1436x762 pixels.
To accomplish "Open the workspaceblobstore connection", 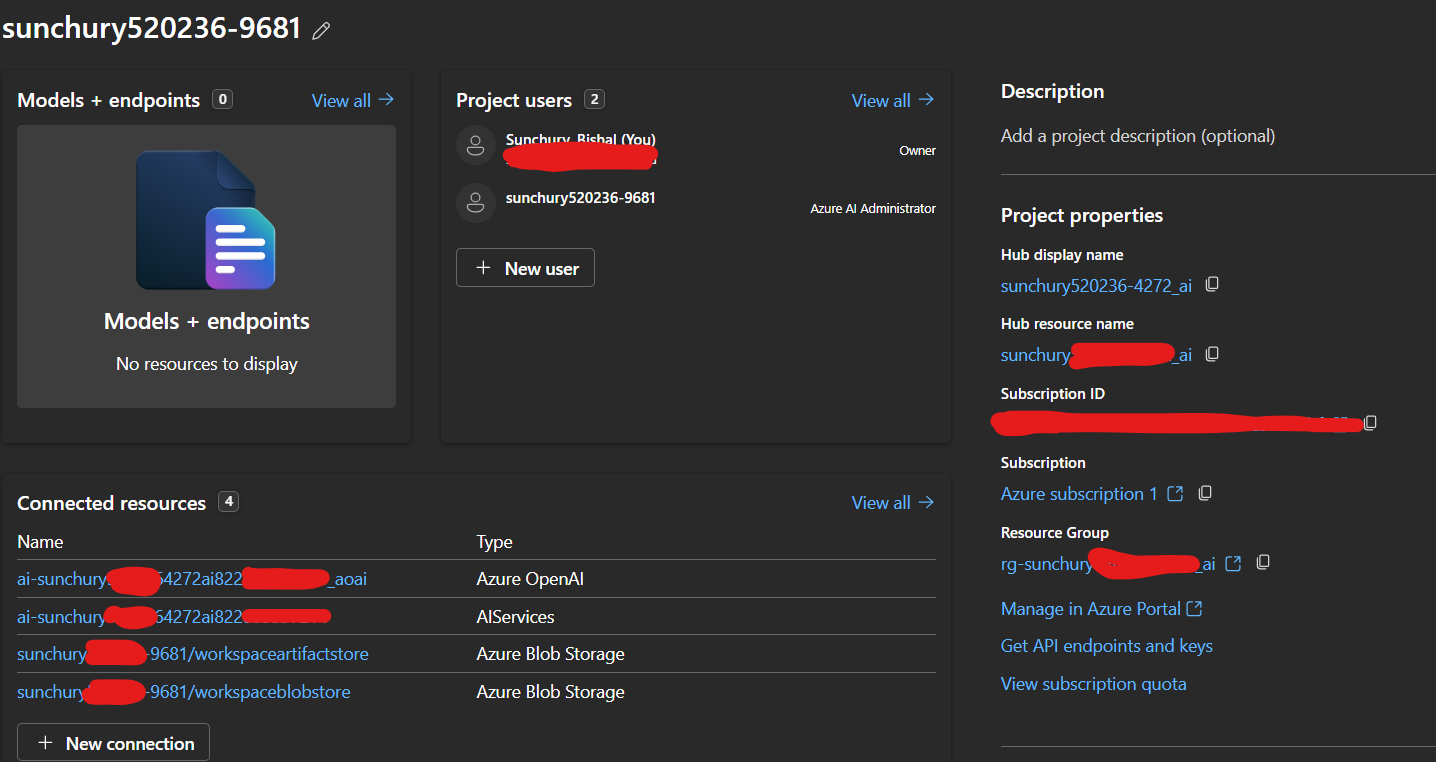I will click(184, 692).
